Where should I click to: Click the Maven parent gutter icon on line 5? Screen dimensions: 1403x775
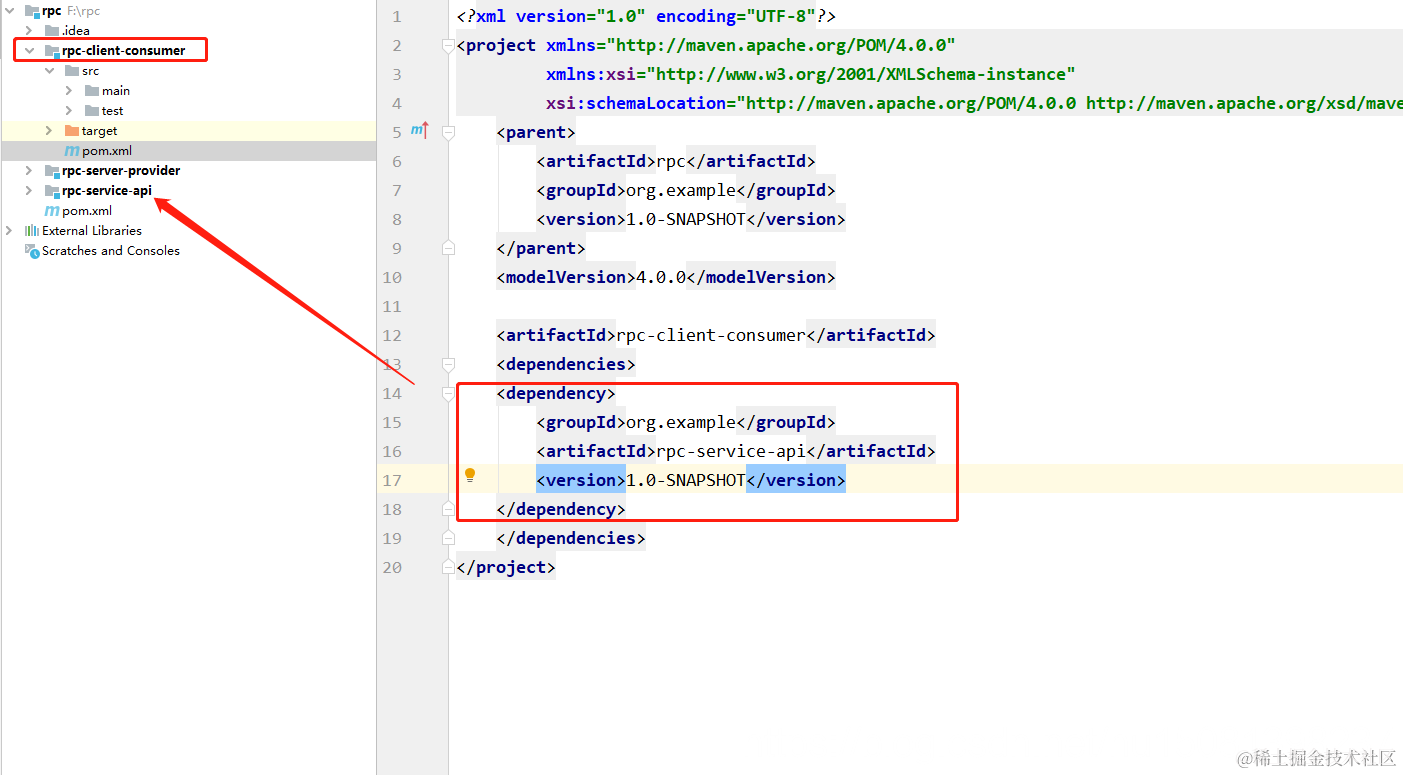pyautogui.click(x=420, y=130)
